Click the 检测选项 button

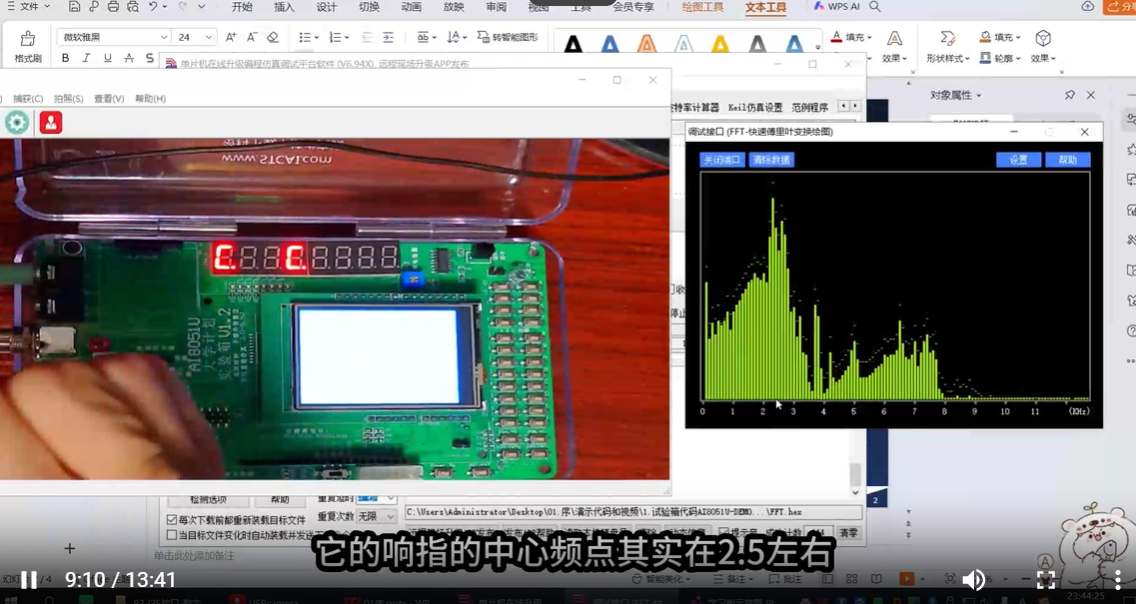[209, 500]
